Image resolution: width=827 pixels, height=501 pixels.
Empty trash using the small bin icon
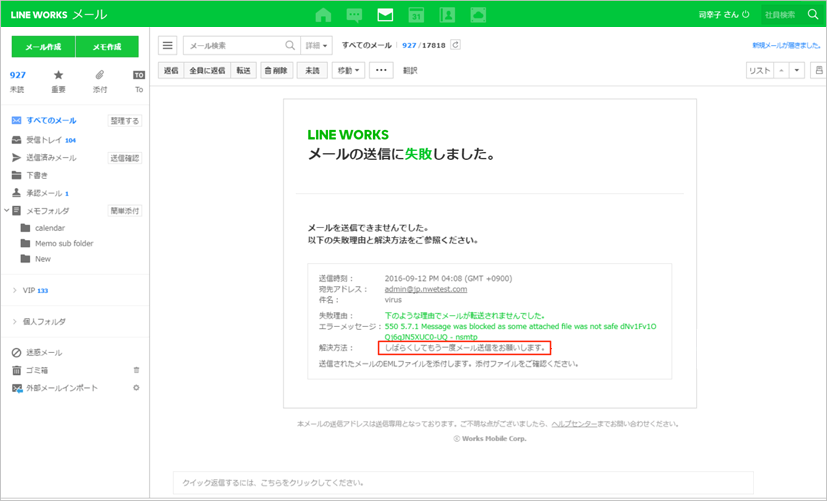(136, 370)
